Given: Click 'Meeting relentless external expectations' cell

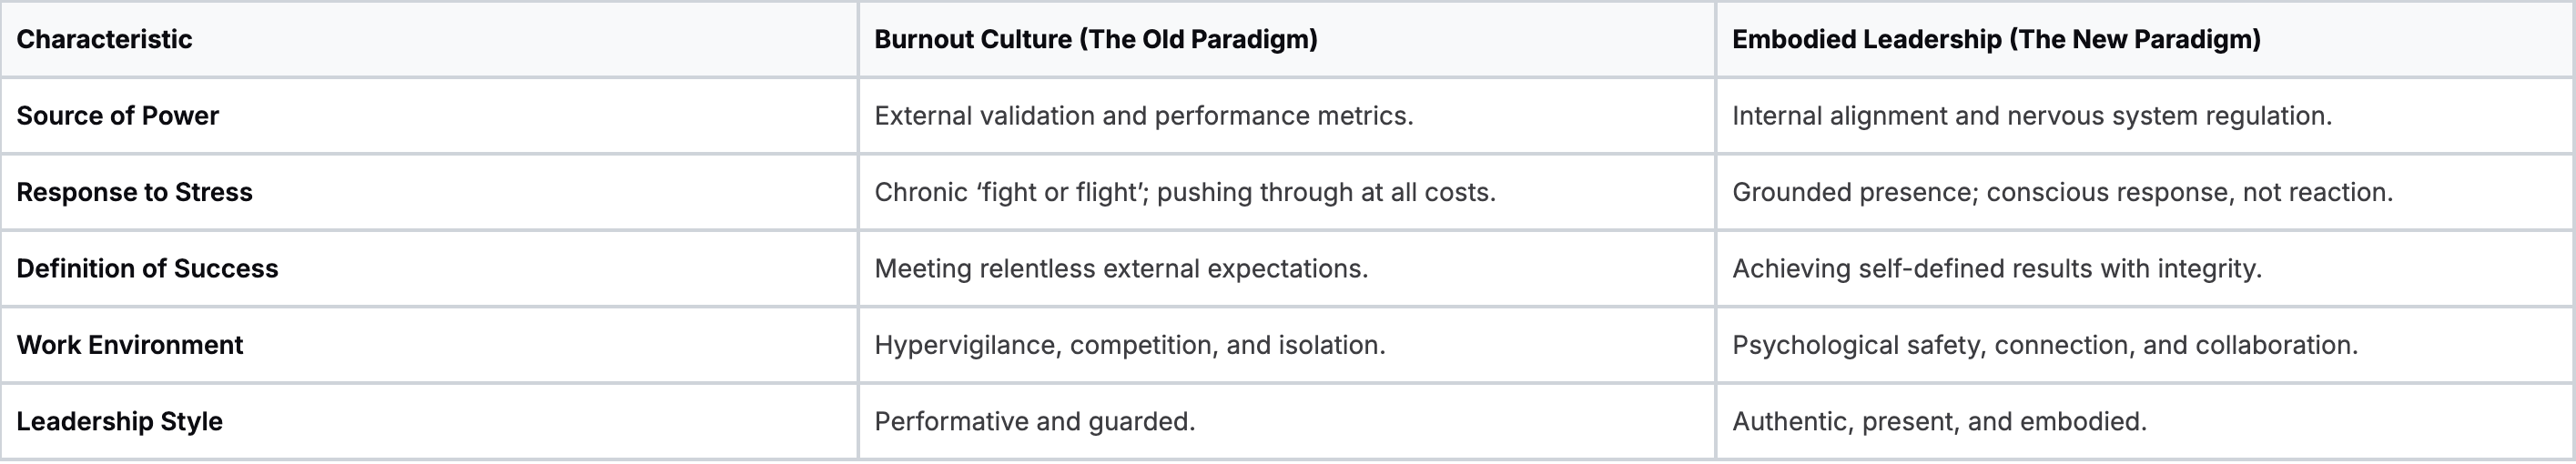Looking at the screenshot, I should (x=1120, y=268).
